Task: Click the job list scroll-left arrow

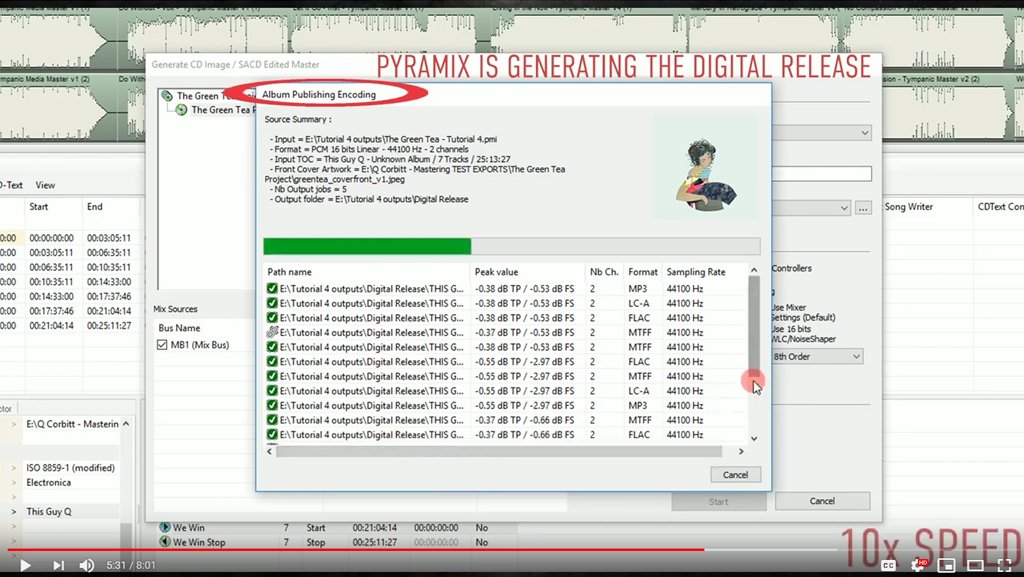Action: pyautogui.click(x=269, y=451)
